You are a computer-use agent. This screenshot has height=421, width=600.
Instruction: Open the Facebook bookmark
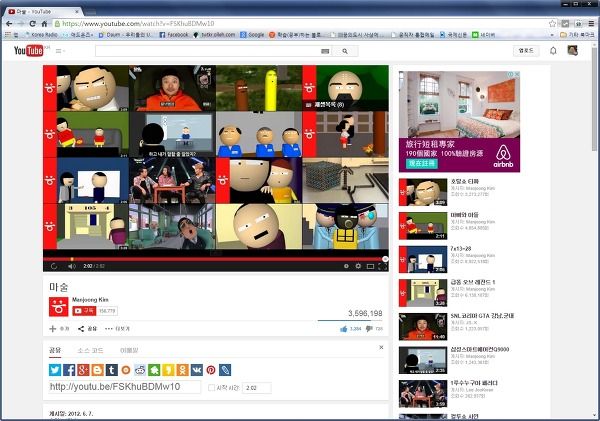pyautogui.click(x=174, y=35)
